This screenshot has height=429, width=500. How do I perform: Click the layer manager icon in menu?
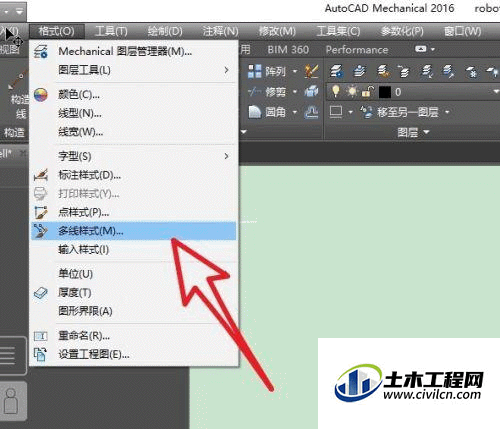tap(41, 52)
